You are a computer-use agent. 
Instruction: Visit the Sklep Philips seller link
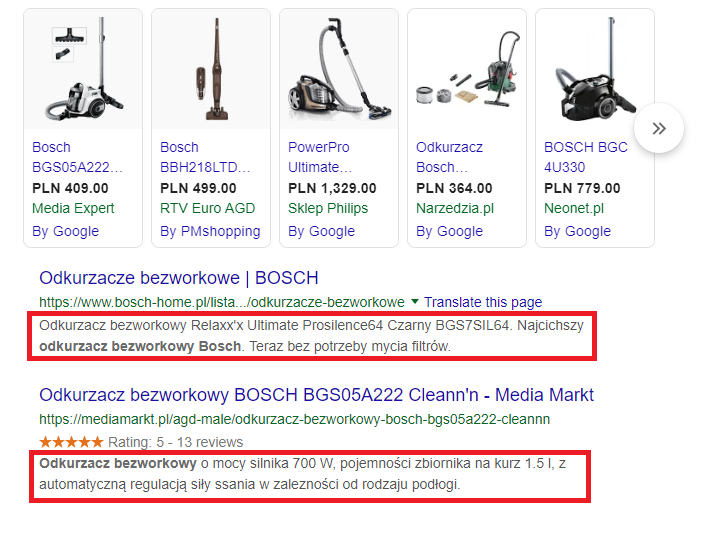click(x=328, y=209)
